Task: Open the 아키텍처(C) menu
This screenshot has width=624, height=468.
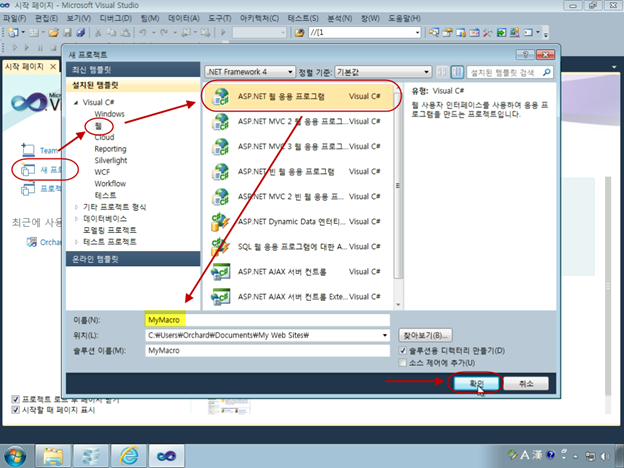Action: 259,18
